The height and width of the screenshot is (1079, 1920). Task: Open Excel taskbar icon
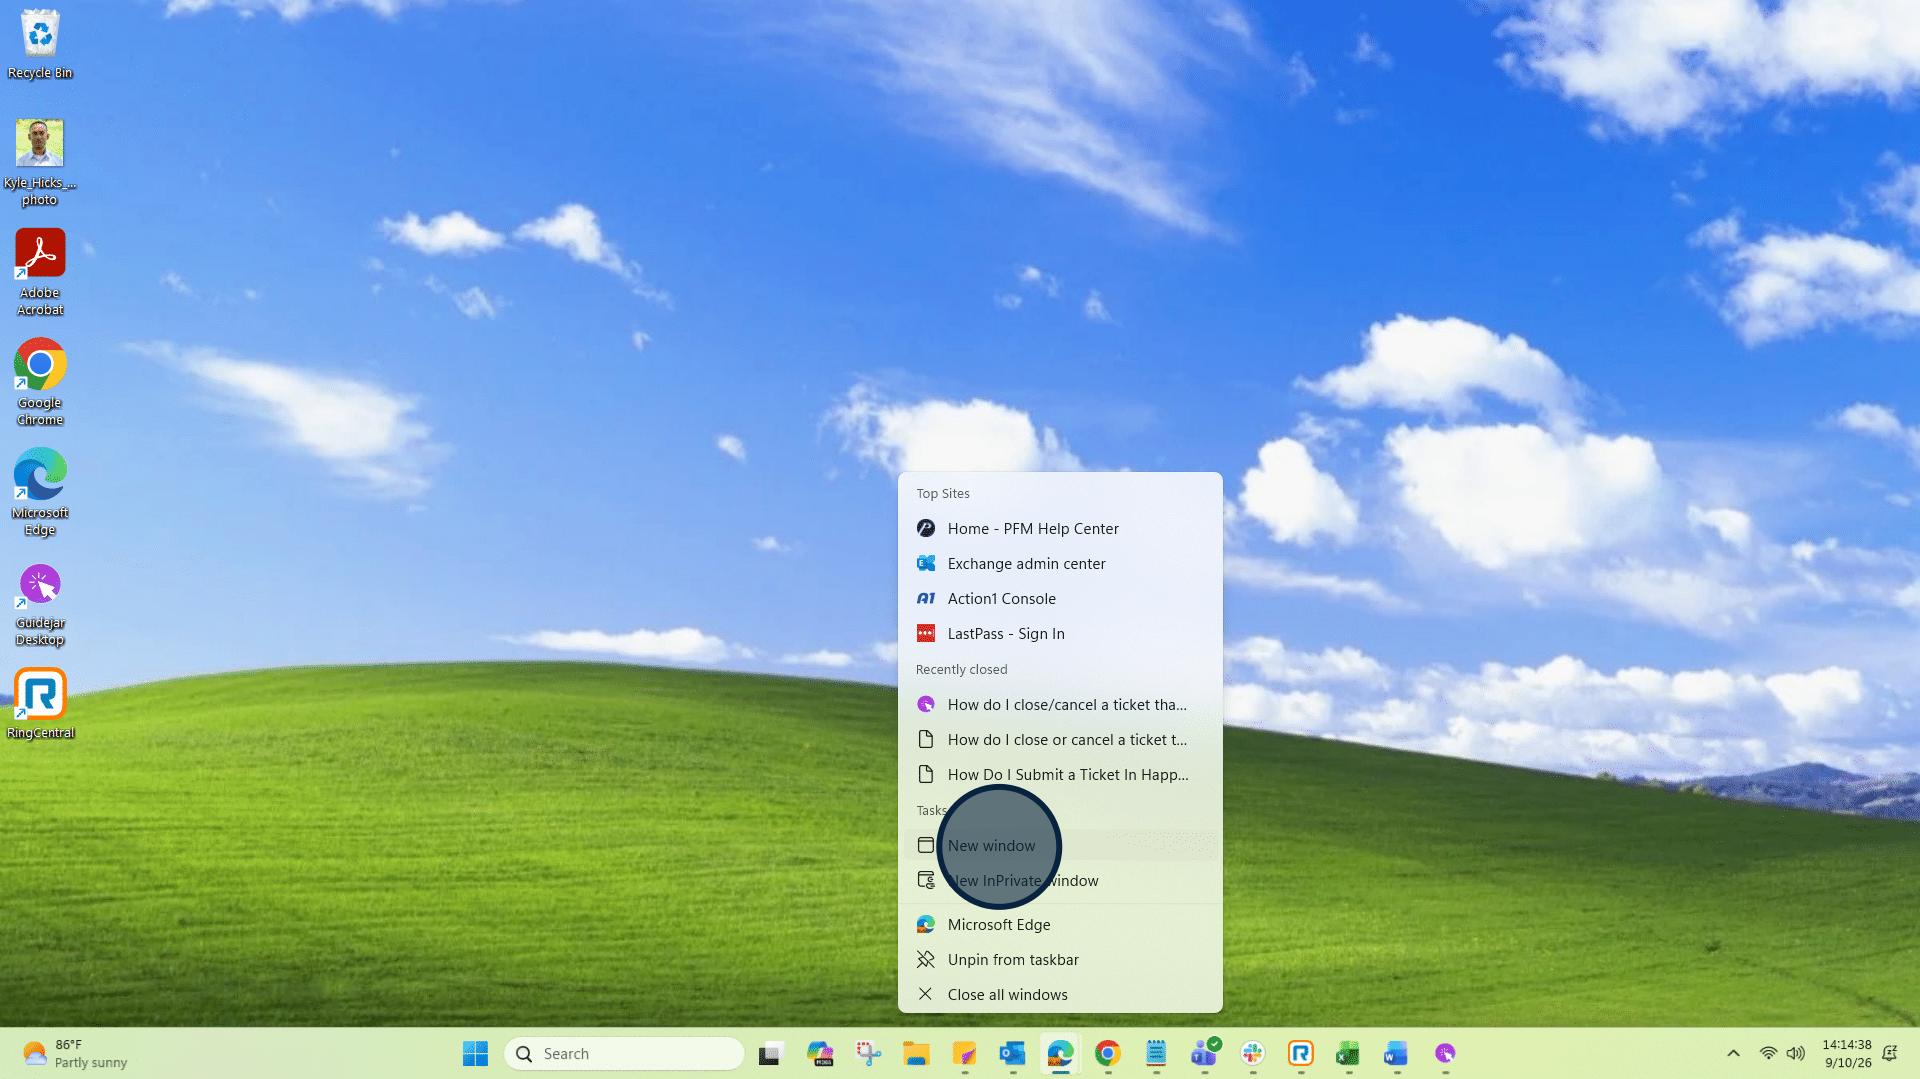1348,1053
